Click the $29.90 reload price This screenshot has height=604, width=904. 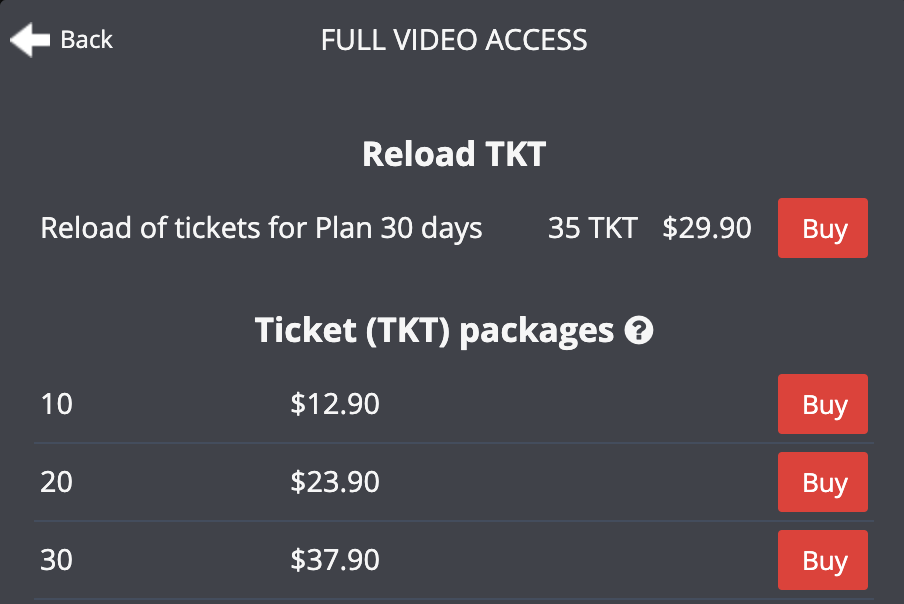[707, 228]
